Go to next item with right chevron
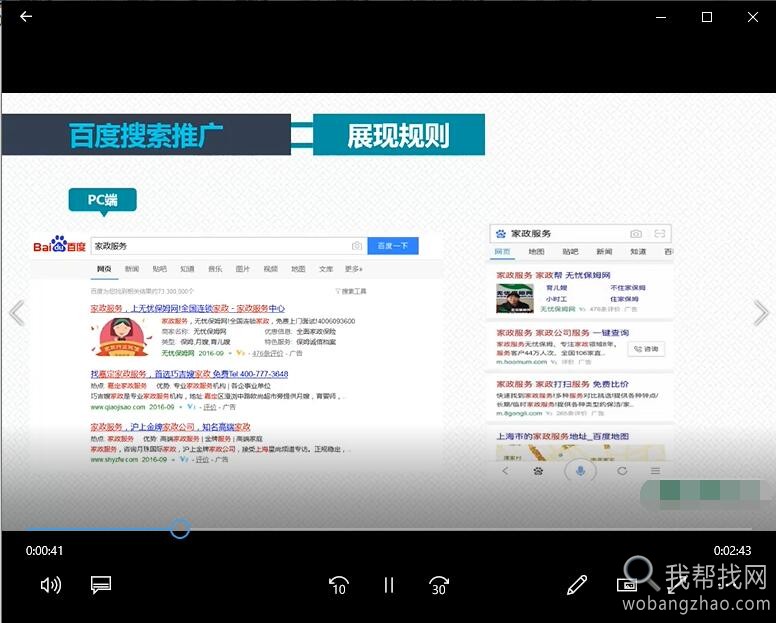The width and height of the screenshot is (776, 623). tap(760, 313)
